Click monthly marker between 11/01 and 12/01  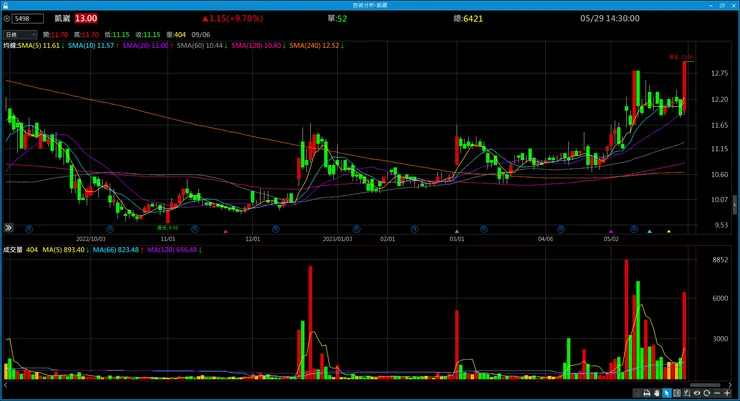(194, 229)
